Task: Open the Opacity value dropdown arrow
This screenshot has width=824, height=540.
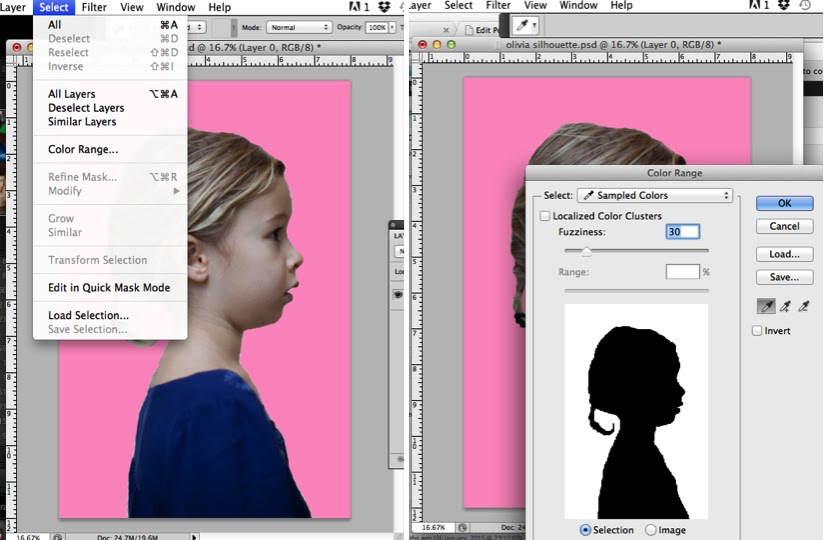Action: (392, 27)
